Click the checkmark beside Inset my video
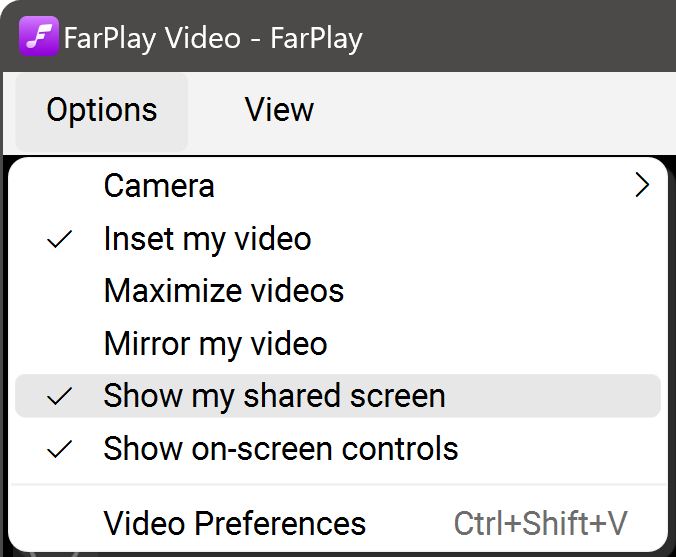Image resolution: width=676 pixels, height=557 pixels. point(60,240)
